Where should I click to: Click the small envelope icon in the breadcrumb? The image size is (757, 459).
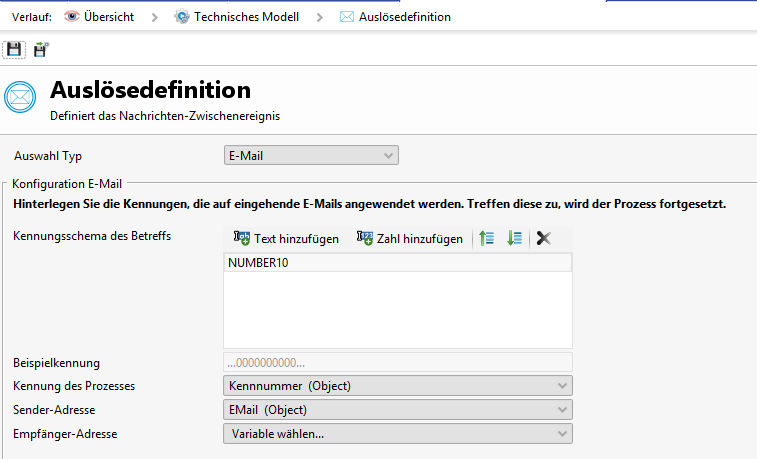tap(346, 17)
